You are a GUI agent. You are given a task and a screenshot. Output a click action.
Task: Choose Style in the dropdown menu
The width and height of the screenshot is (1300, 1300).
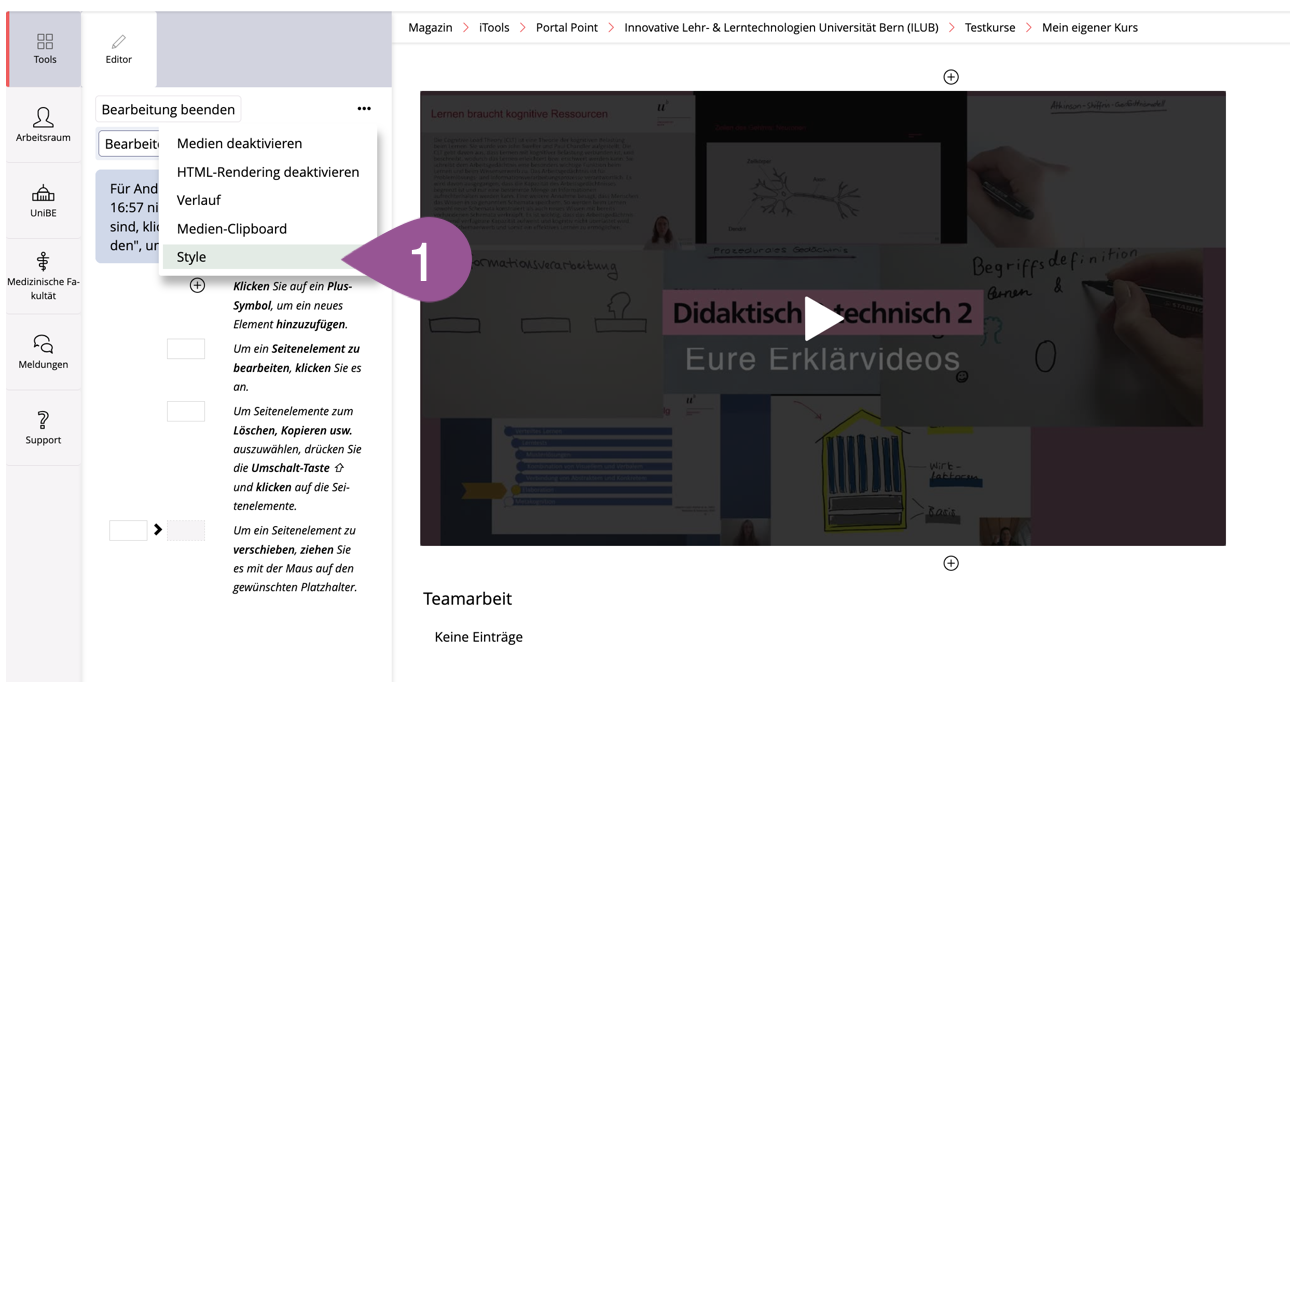pos(191,257)
